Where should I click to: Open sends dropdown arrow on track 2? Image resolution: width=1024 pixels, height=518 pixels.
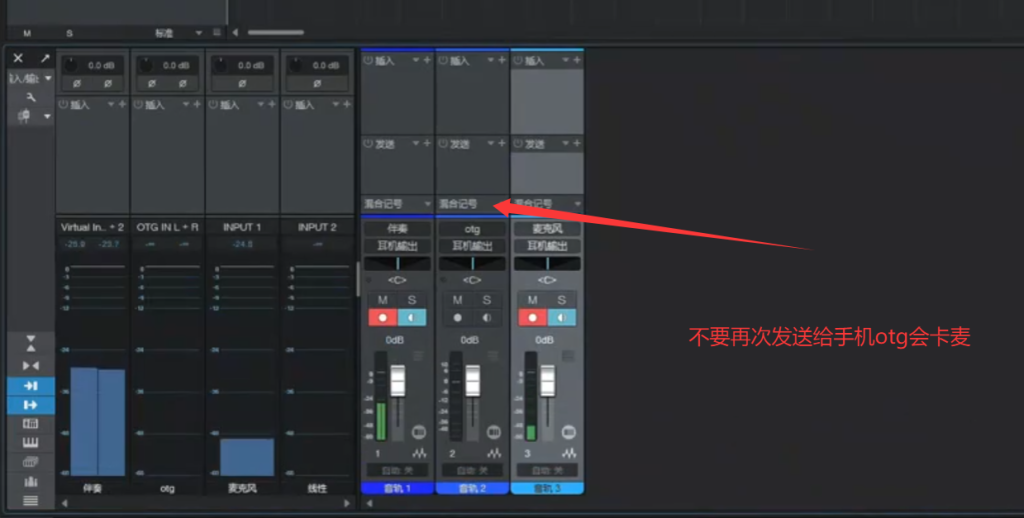pos(490,144)
